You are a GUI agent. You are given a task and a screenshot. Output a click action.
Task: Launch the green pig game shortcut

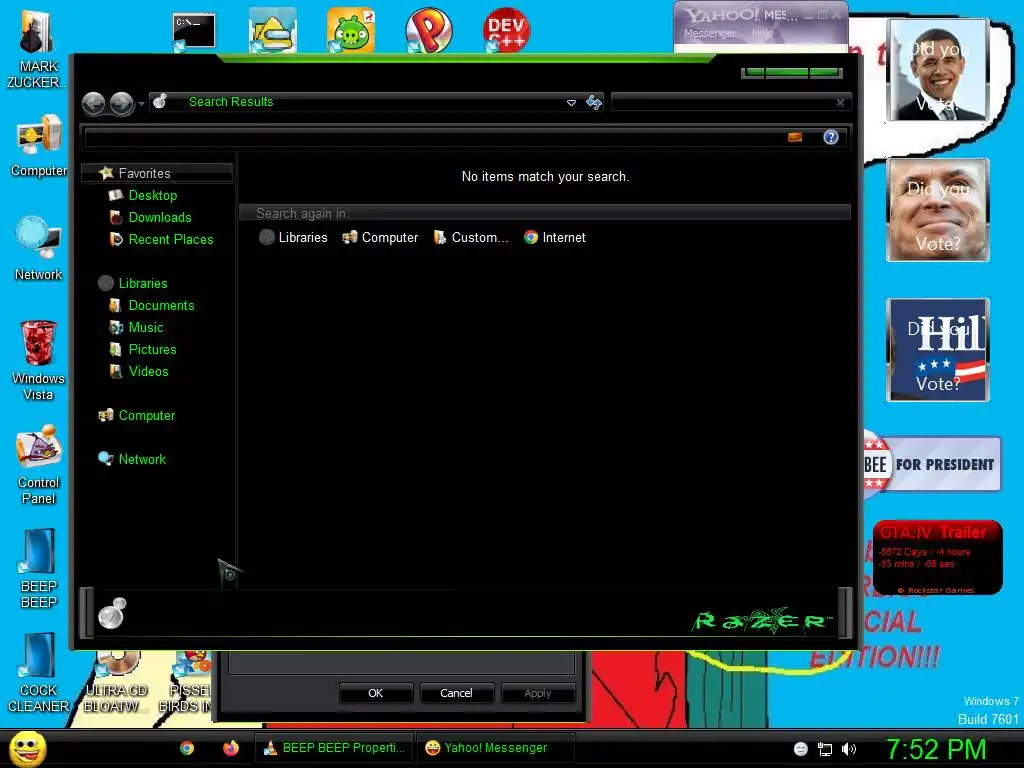click(x=351, y=30)
